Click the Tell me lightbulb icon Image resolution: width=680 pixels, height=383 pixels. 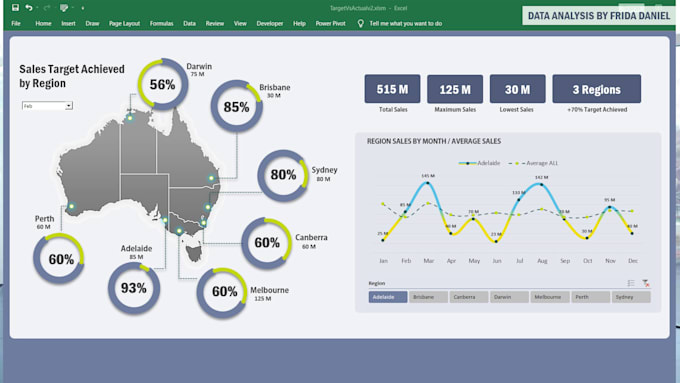(360, 23)
